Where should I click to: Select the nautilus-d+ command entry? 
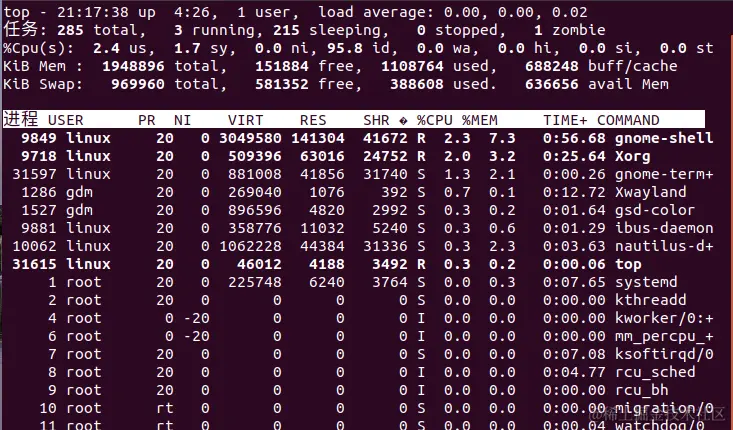664,246
